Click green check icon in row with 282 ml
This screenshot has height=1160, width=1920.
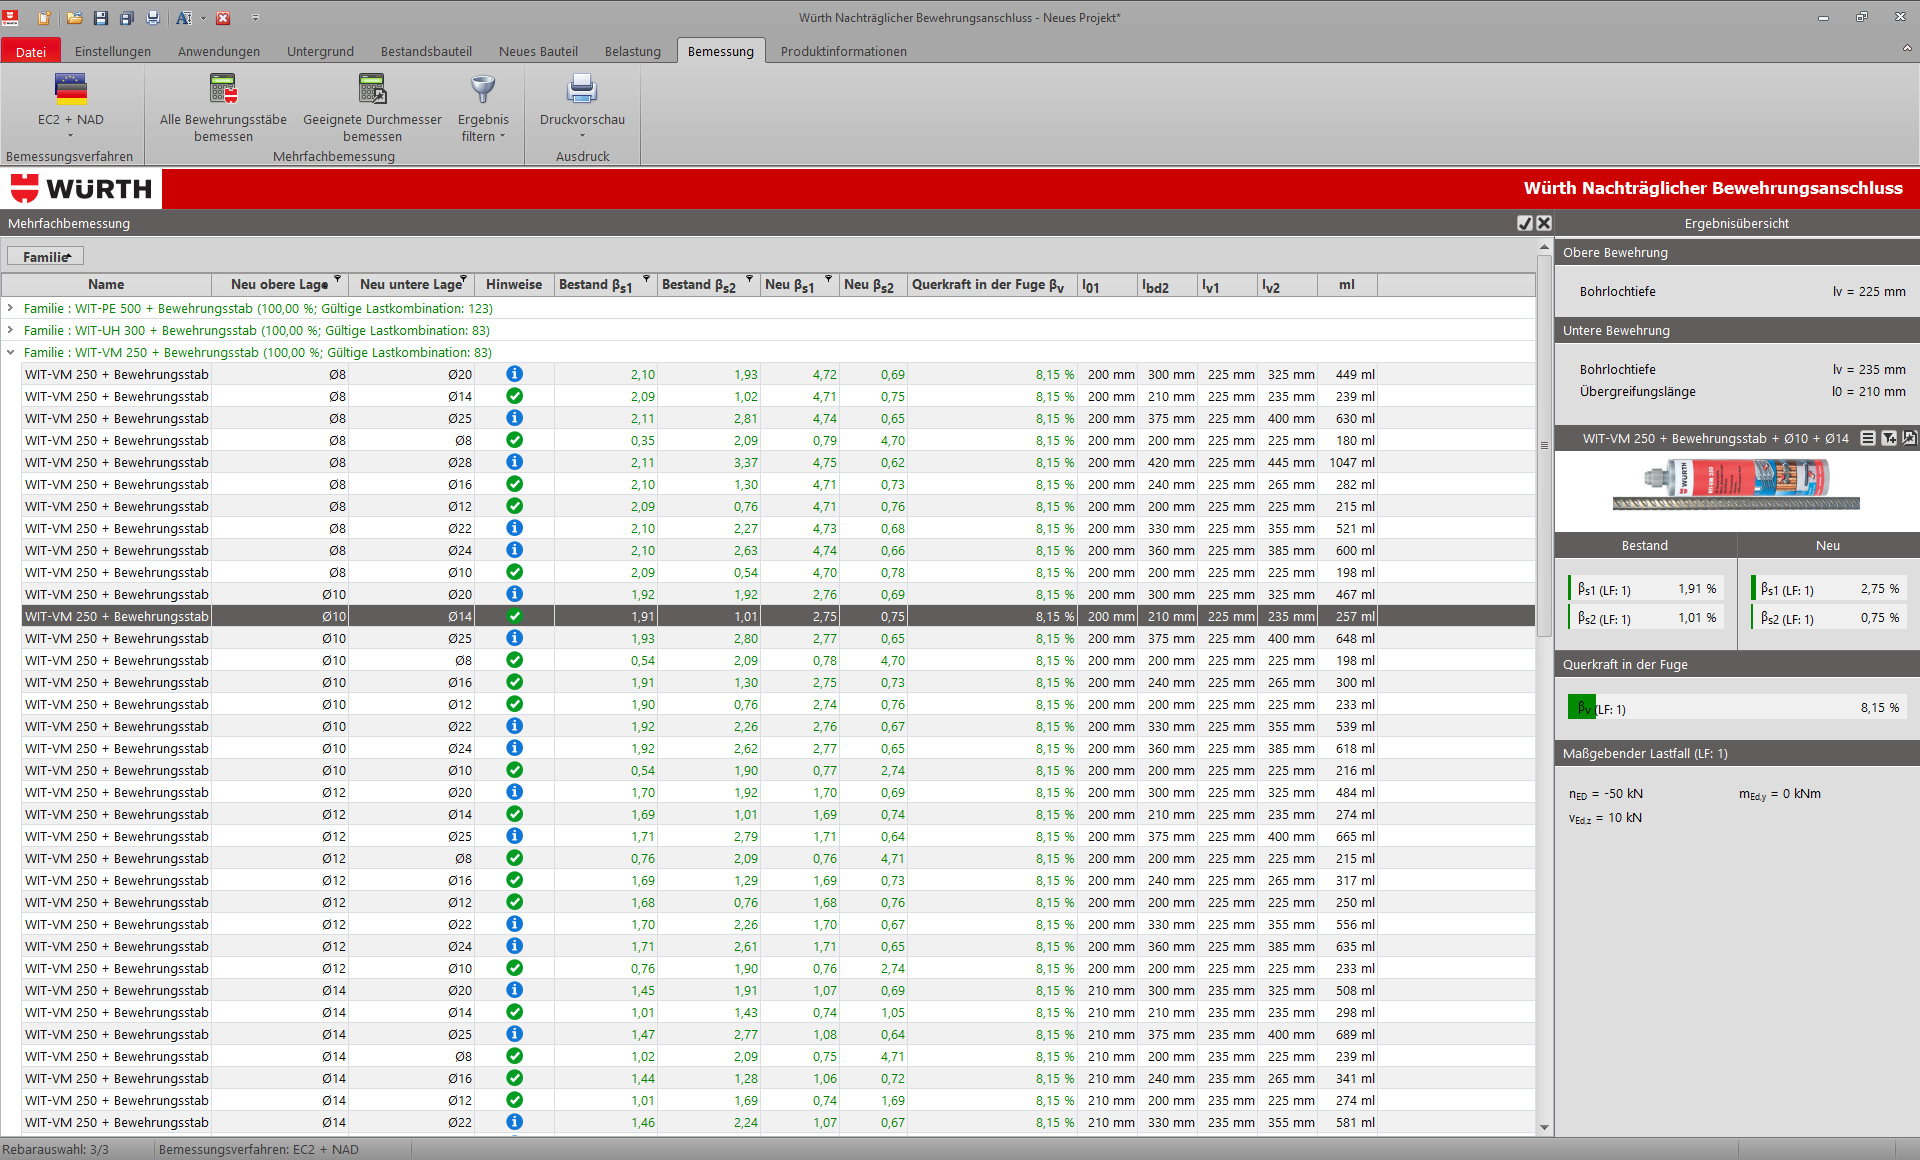click(514, 484)
